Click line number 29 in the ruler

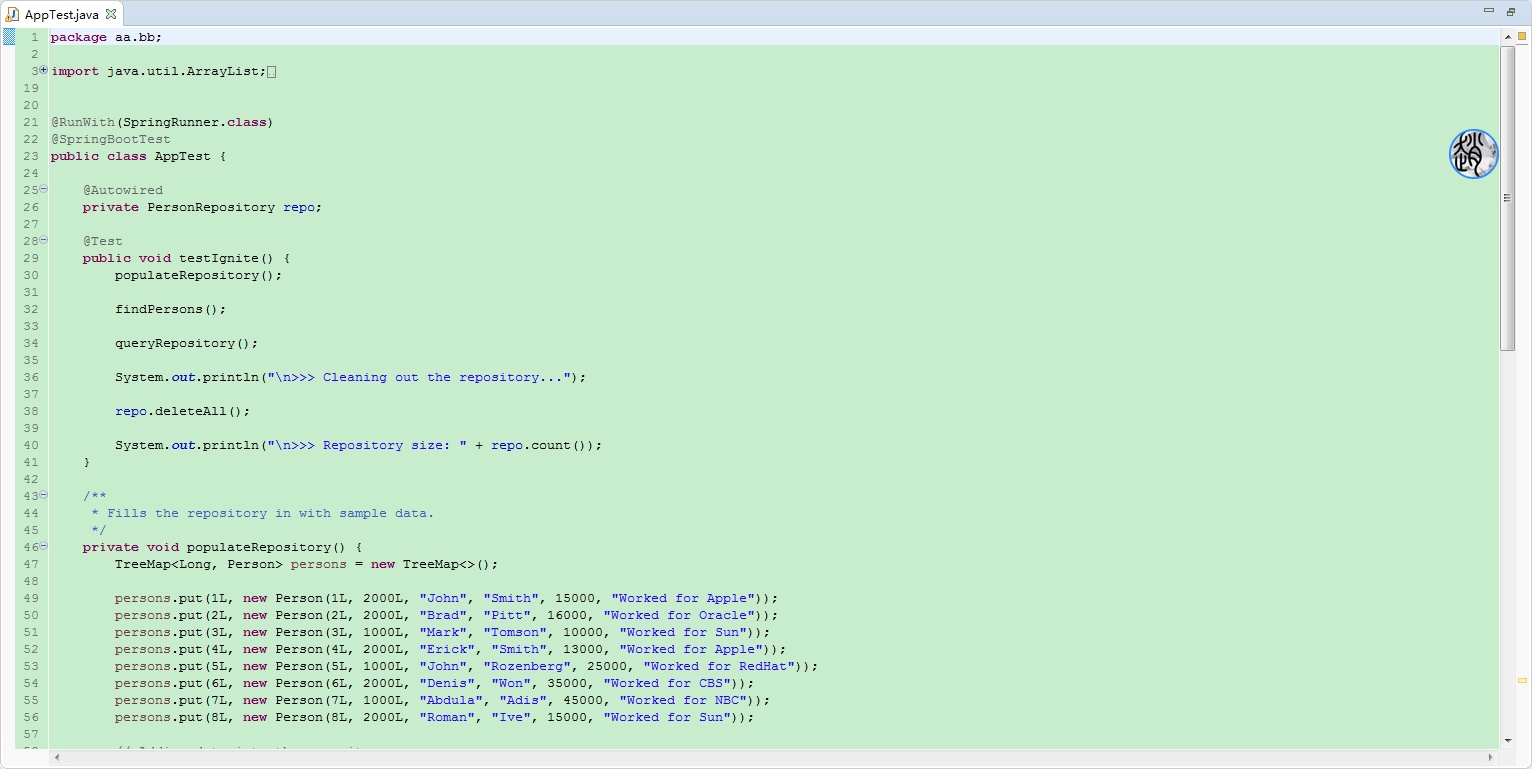click(x=31, y=257)
